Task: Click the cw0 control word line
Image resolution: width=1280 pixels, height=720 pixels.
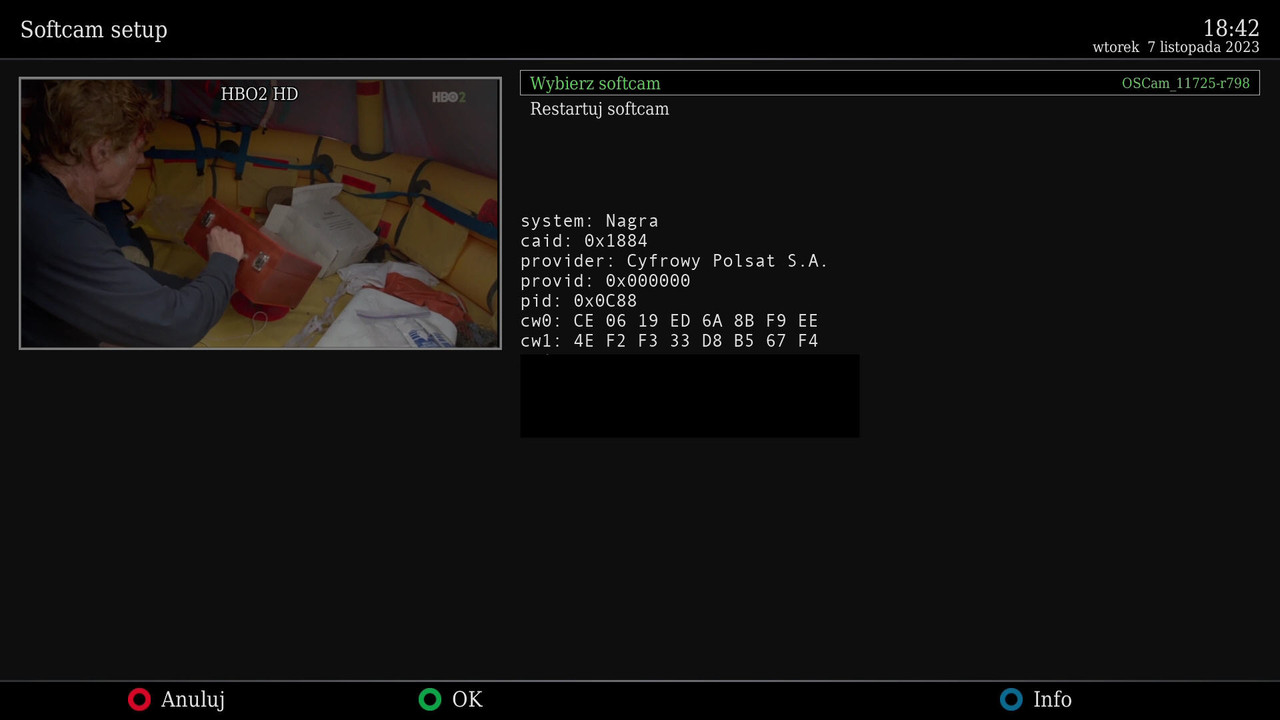Action: pos(669,321)
